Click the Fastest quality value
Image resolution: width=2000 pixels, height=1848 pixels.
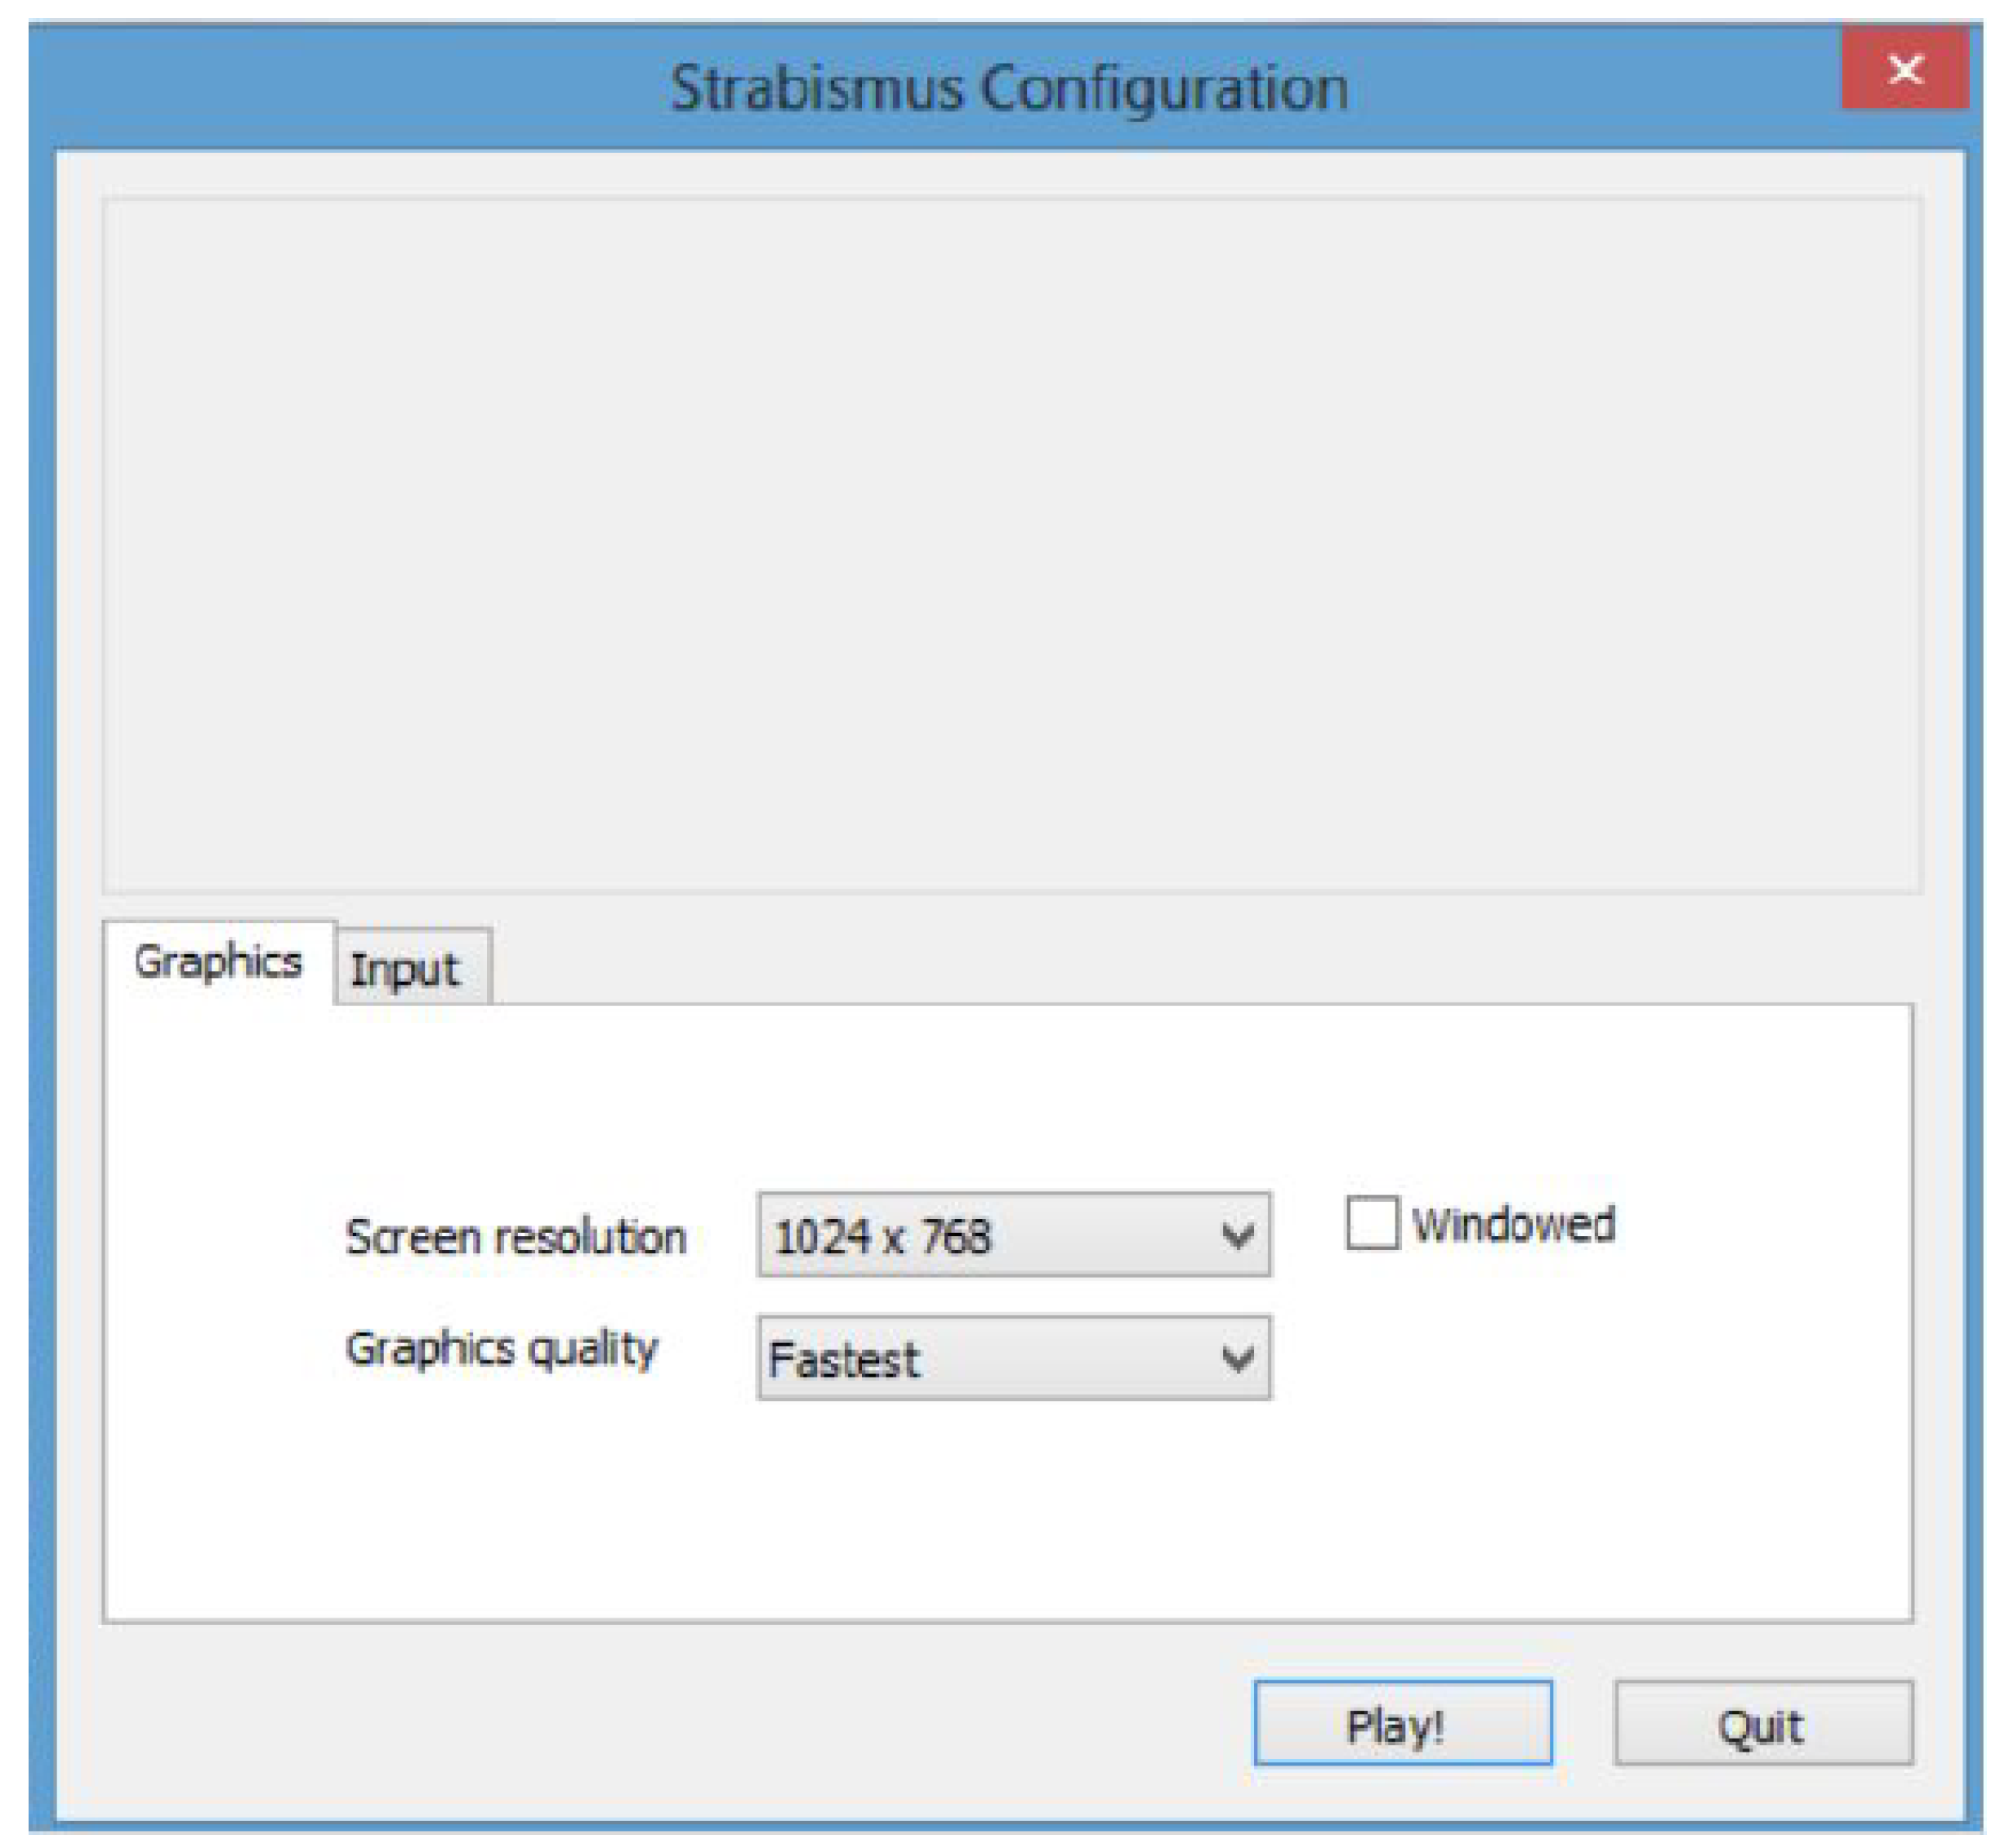(844, 1360)
